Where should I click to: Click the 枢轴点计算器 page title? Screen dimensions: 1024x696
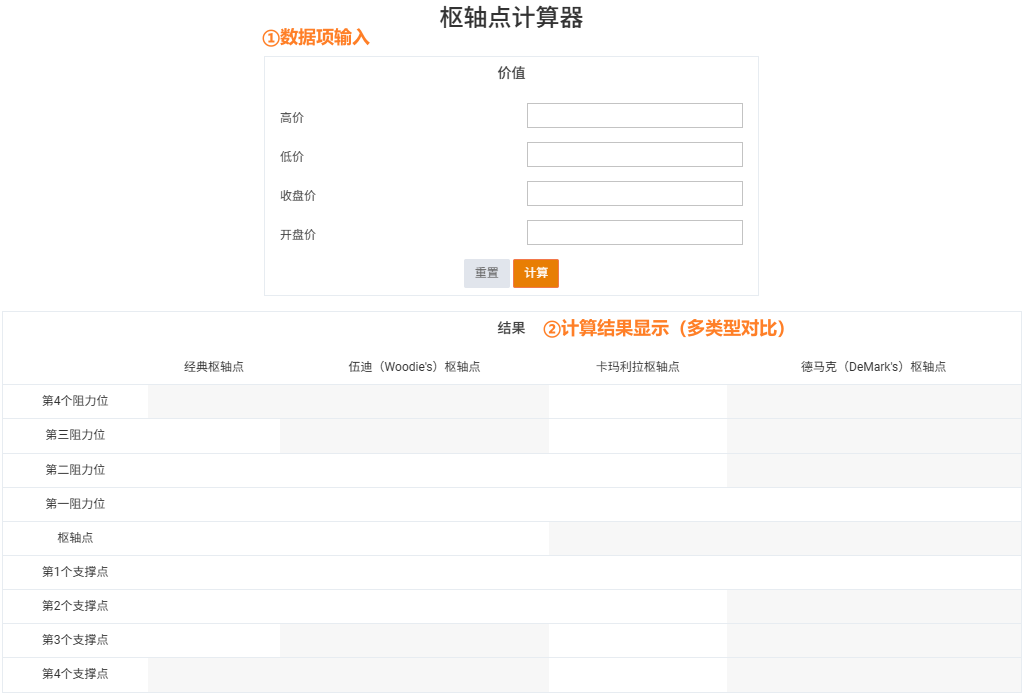coord(511,18)
